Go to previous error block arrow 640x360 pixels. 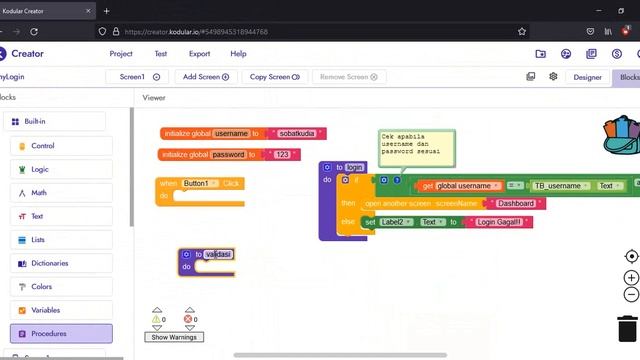point(189,310)
